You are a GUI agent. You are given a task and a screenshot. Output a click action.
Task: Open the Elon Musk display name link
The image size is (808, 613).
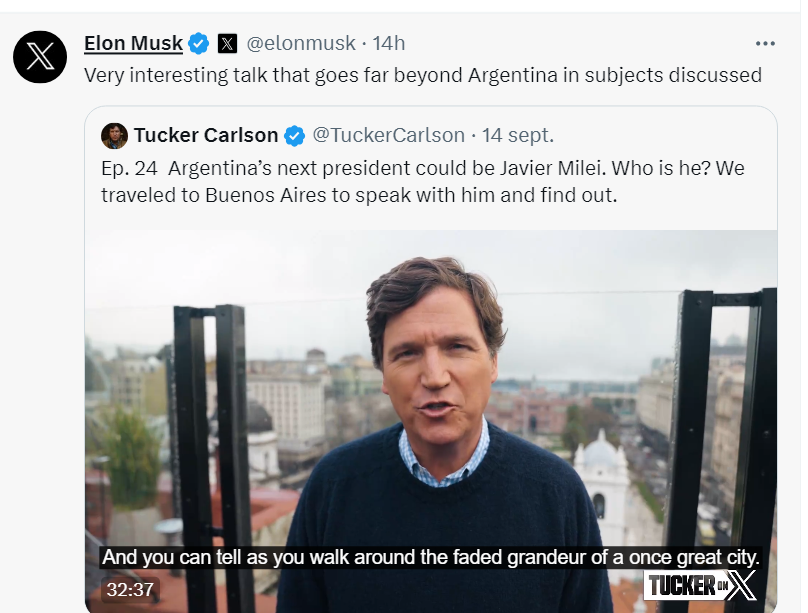[x=133, y=43]
